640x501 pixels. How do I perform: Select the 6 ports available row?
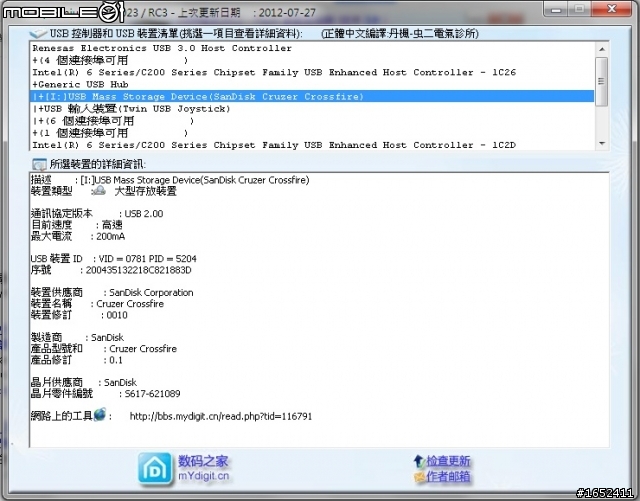pos(312,121)
